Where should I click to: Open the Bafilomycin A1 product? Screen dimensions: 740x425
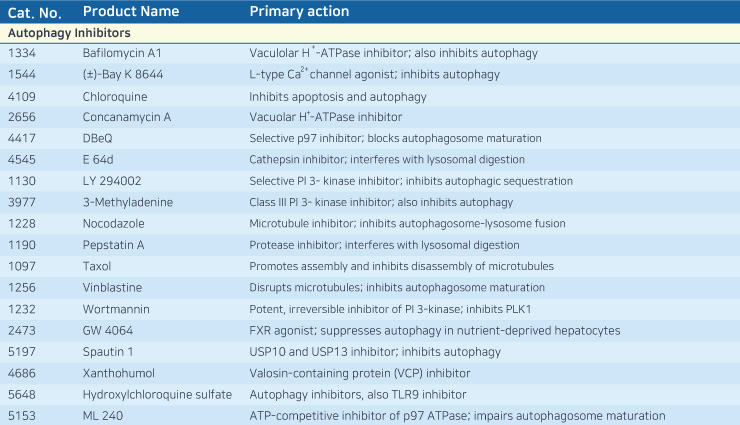click(122, 53)
